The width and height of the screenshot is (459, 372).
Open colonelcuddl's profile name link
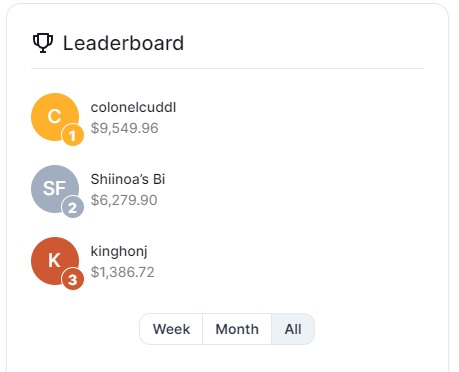(133, 107)
